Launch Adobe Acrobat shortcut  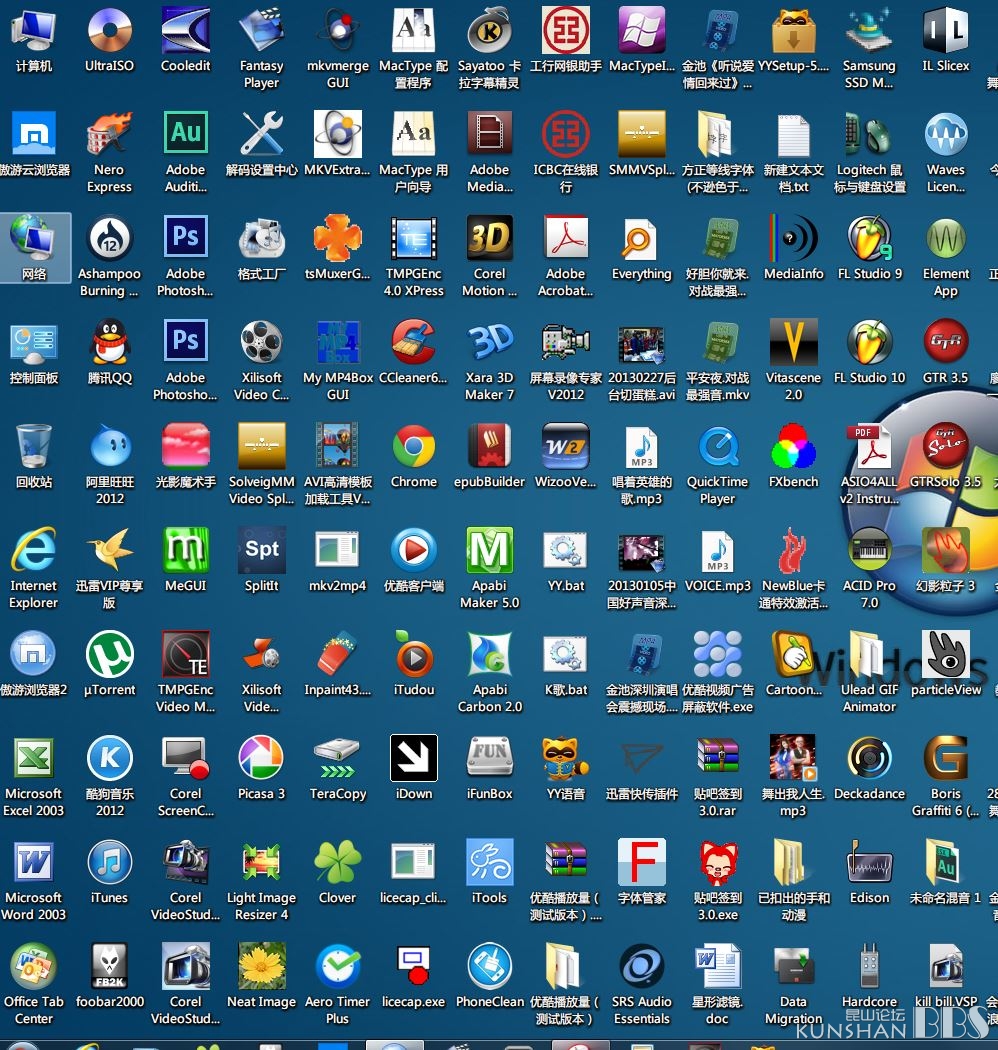566,238
